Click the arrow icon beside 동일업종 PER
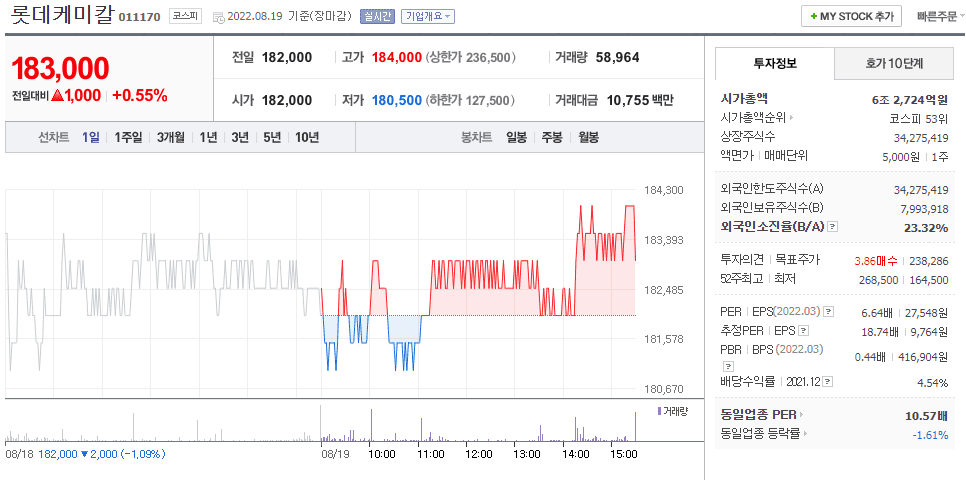966x480 pixels. coord(803,415)
